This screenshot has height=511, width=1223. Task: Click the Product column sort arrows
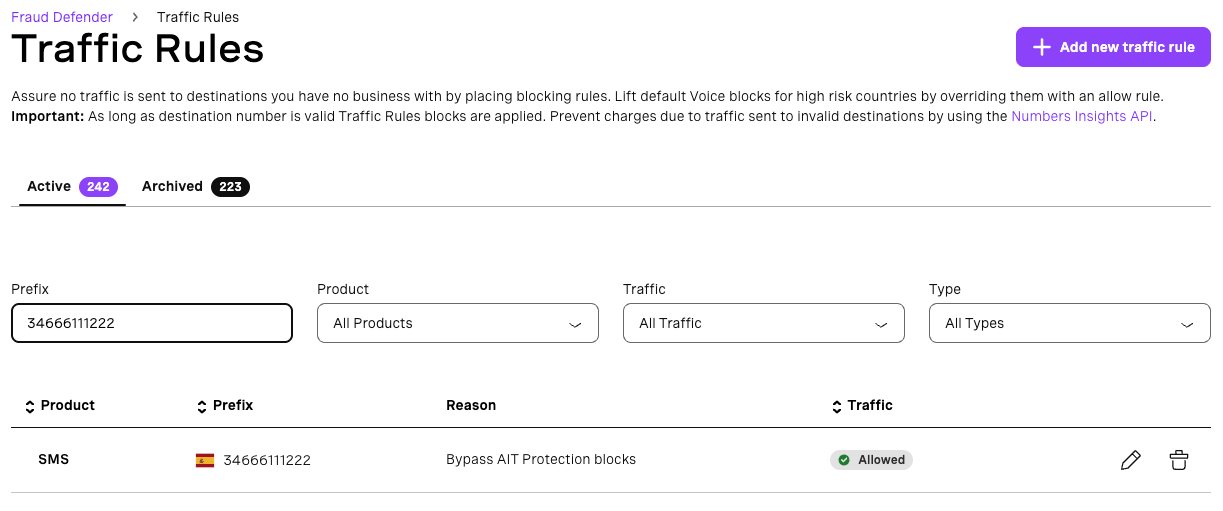point(30,406)
